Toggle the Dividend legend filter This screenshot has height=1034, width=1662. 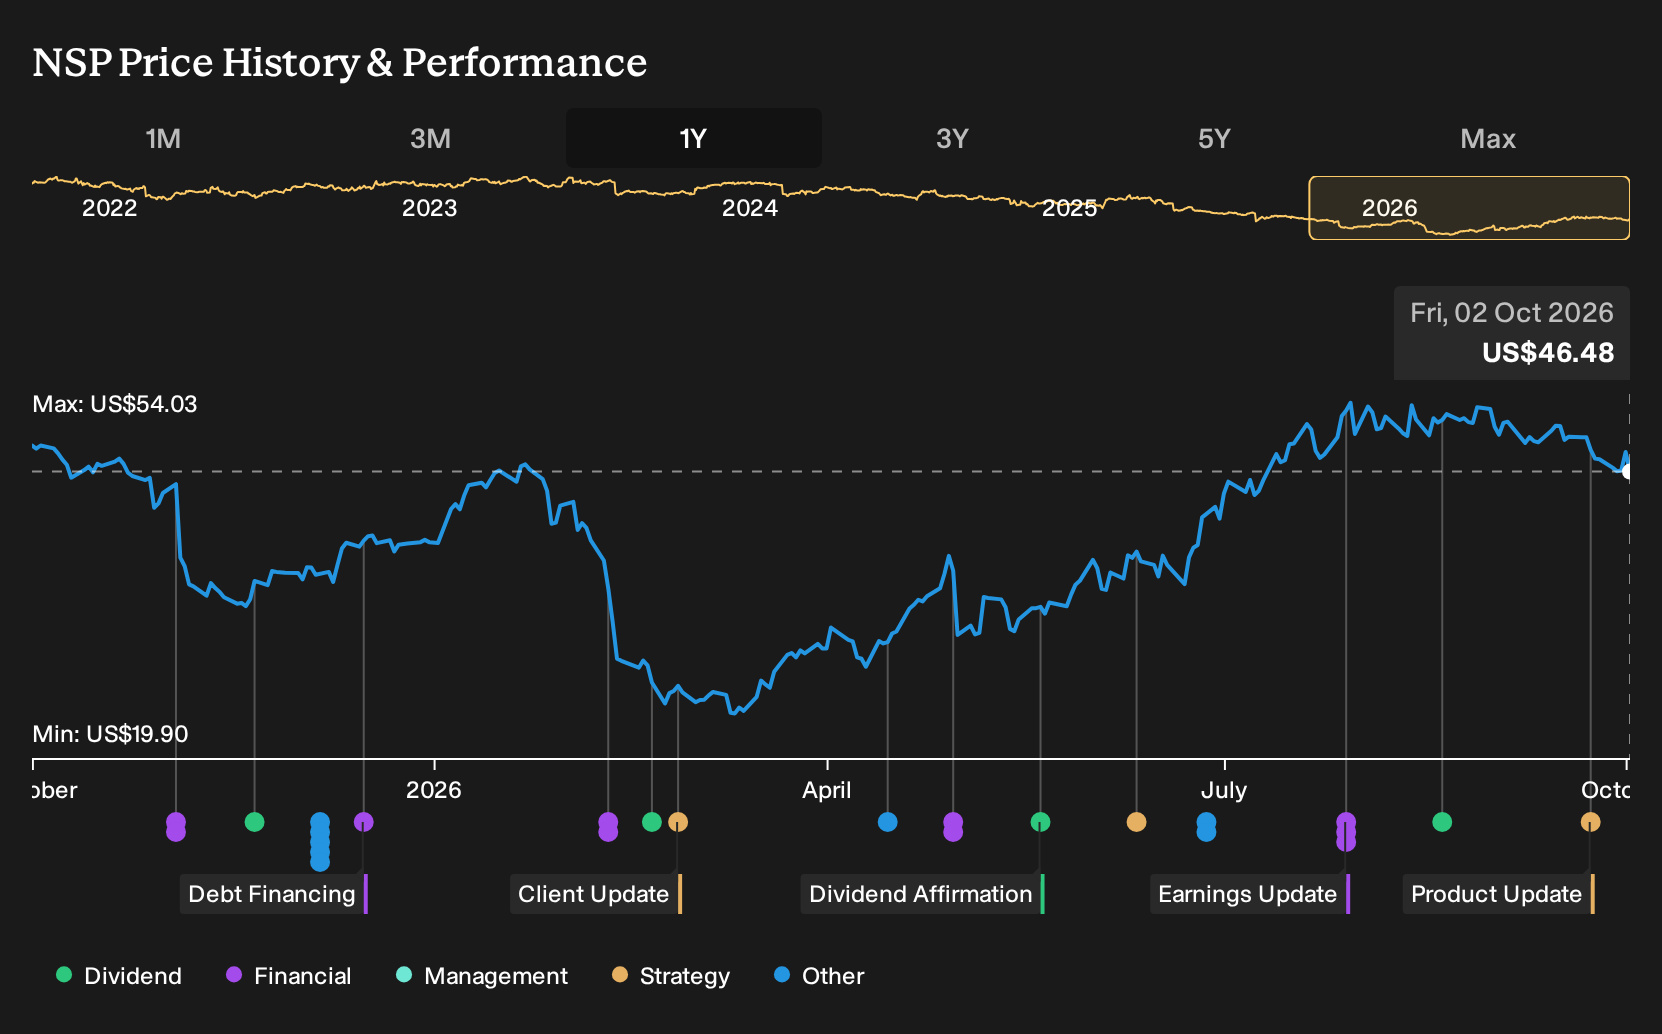coord(119,976)
